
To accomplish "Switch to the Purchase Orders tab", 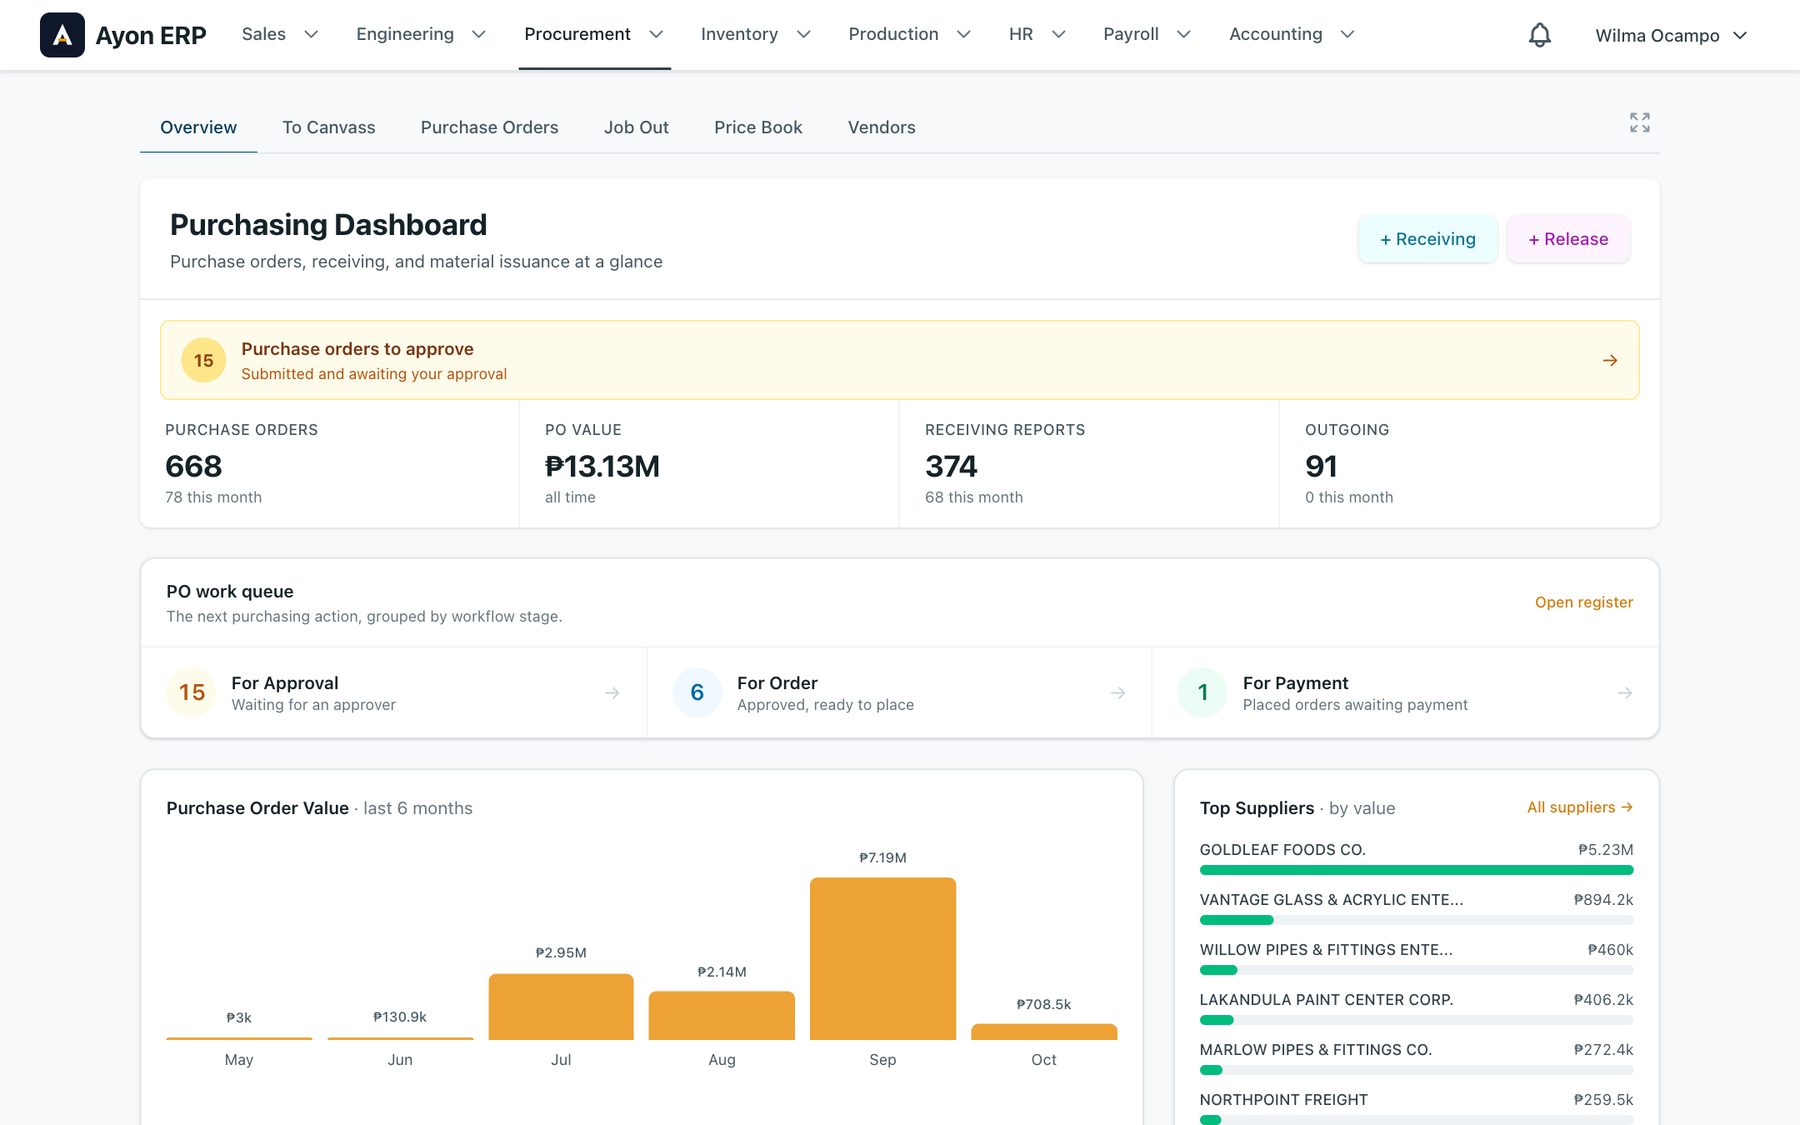I will click(x=490, y=127).
